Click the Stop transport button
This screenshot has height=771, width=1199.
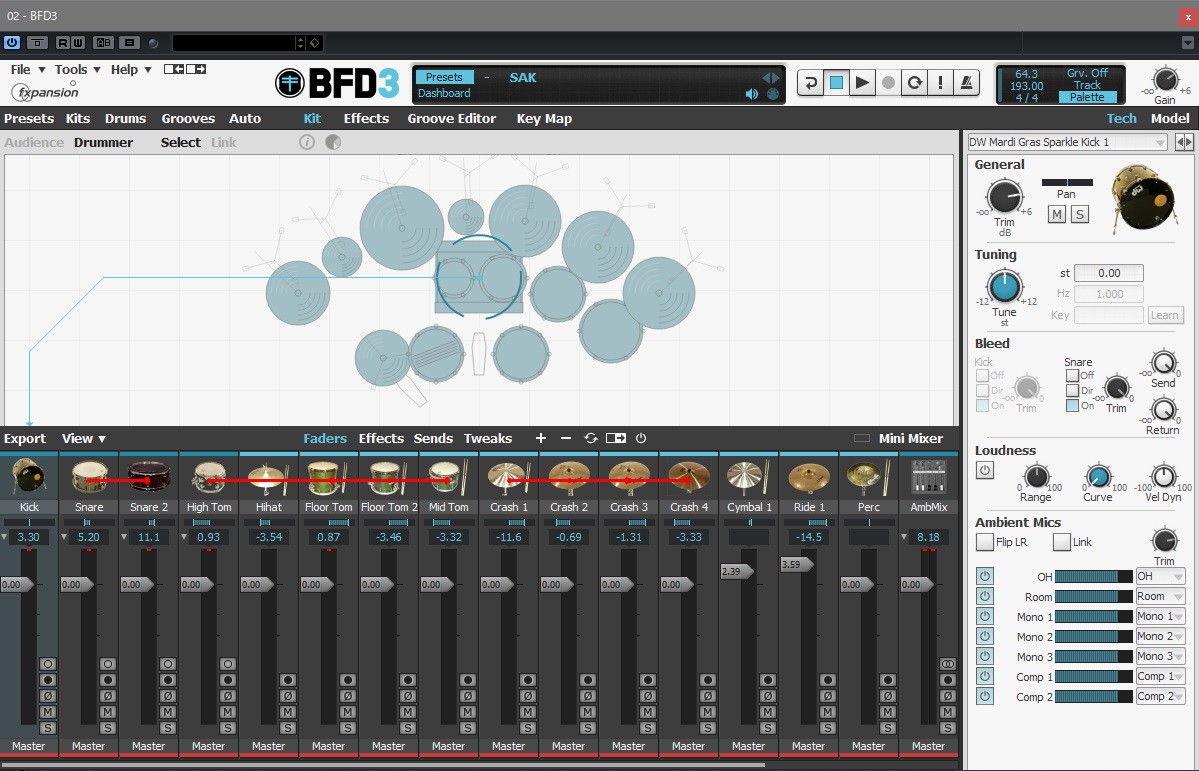click(x=837, y=83)
